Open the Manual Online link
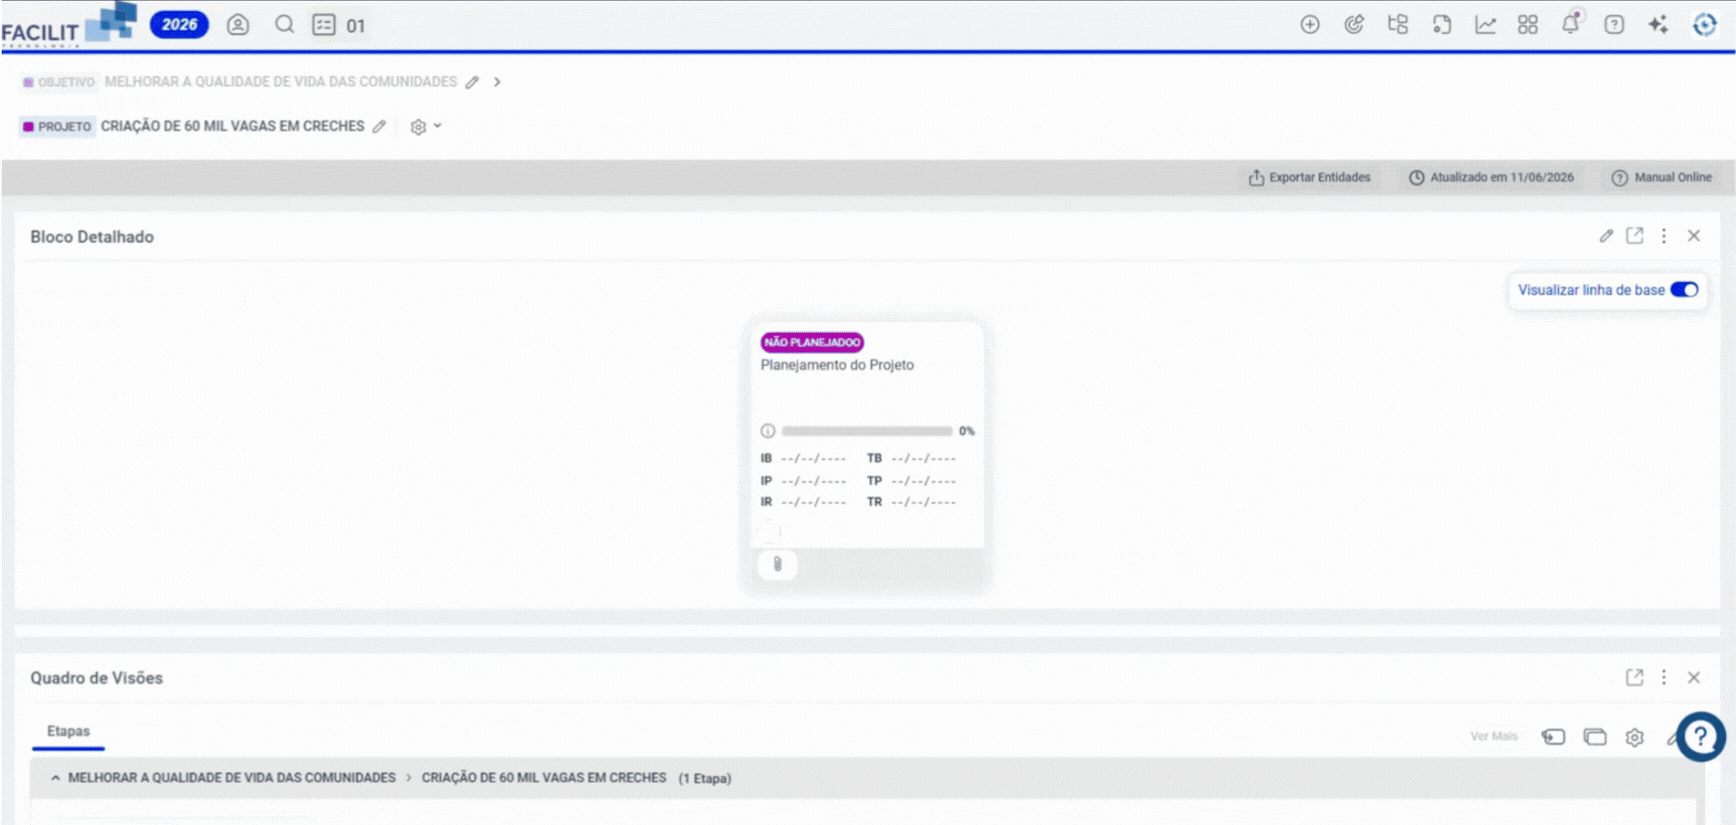 pyautogui.click(x=1661, y=178)
